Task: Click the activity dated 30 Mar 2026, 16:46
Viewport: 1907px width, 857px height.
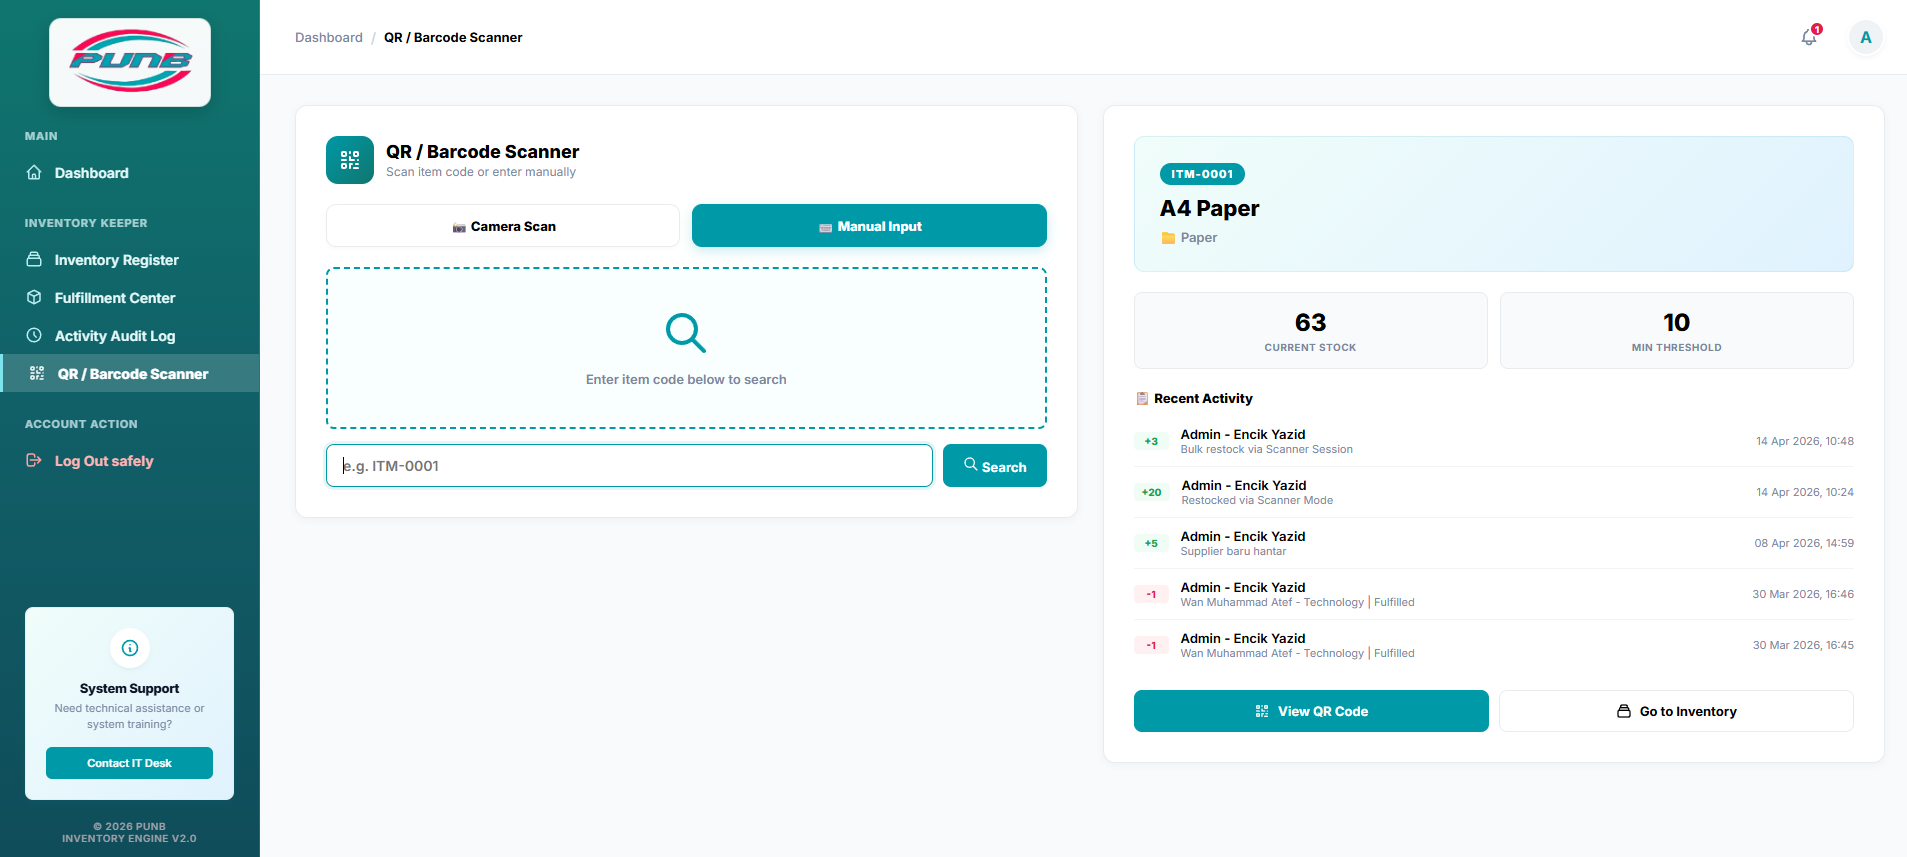Action: (1494, 594)
